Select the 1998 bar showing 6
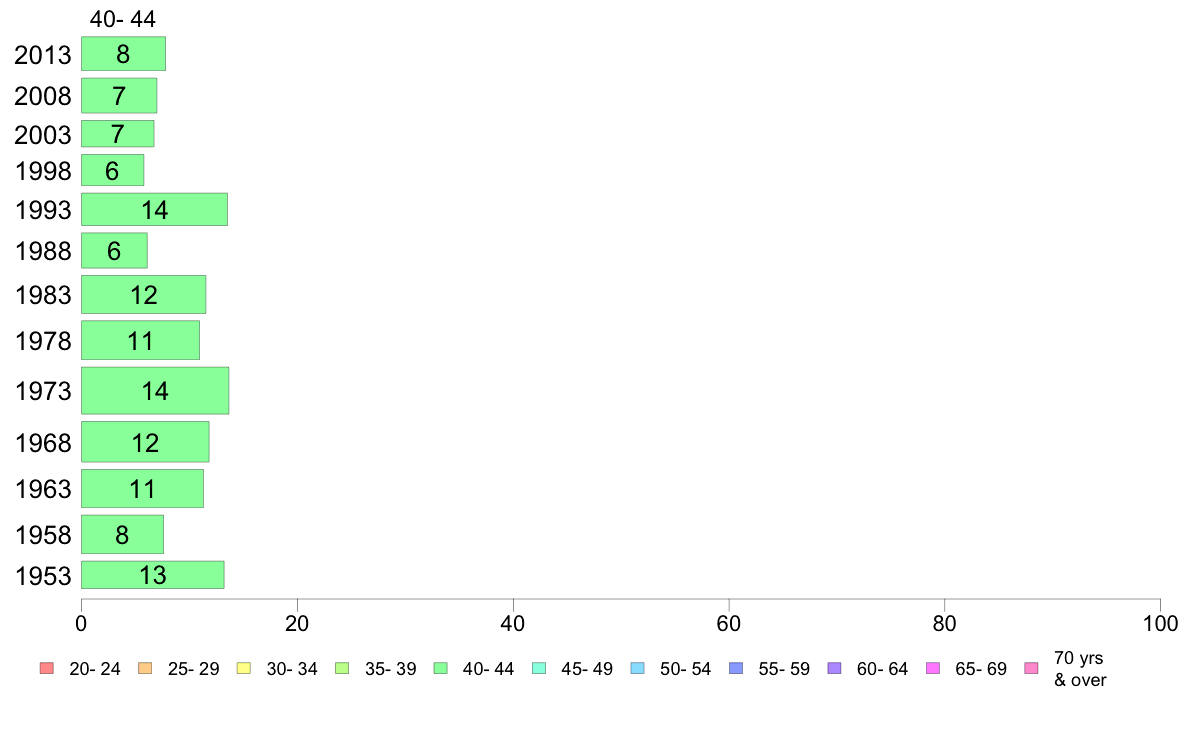 [113, 170]
